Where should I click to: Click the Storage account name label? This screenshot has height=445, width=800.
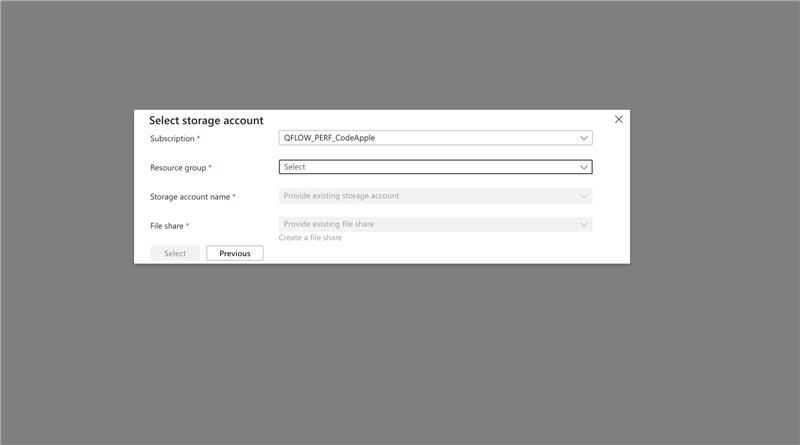click(x=190, y=197)
